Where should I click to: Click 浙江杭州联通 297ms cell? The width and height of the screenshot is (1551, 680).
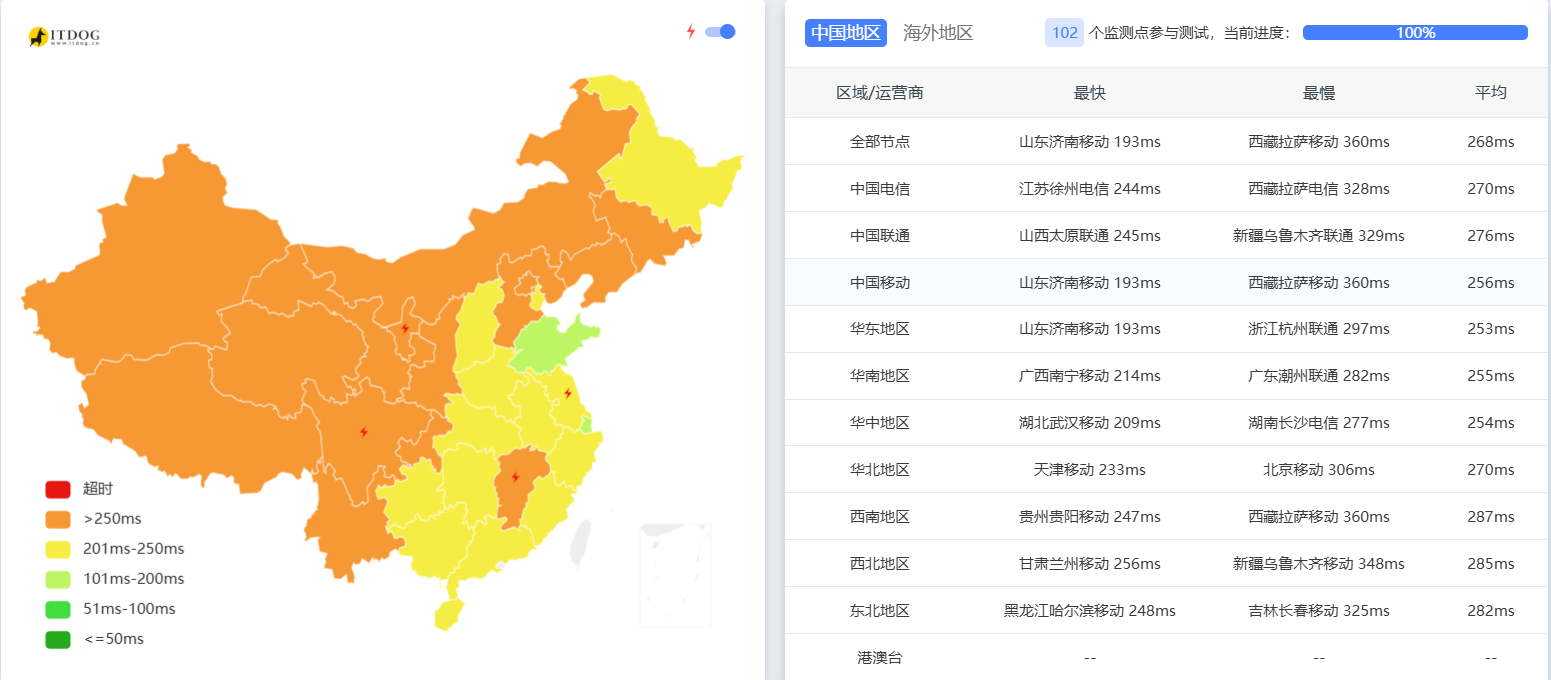pyautogui.click(x=1319, y=329)
